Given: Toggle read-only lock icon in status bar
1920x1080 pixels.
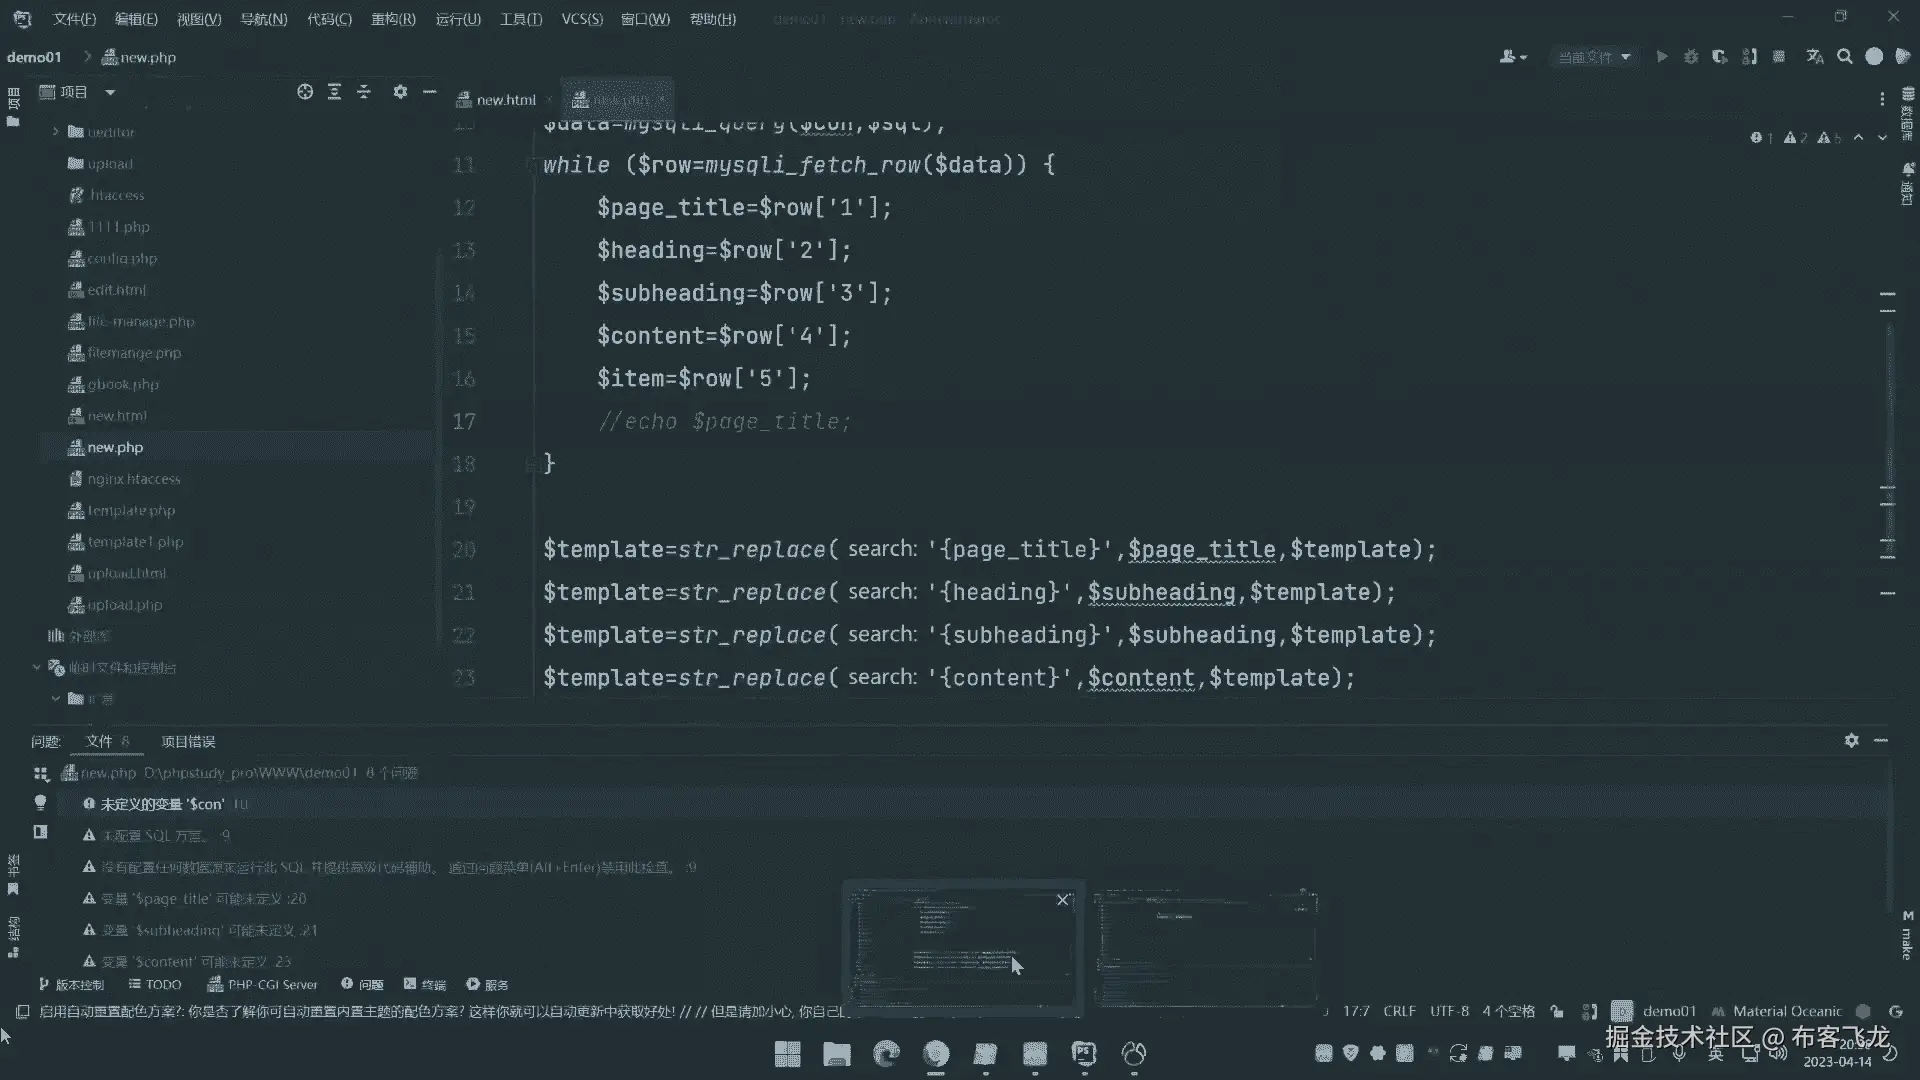Looking at the screenshot, I should [x=1557, y=1012].
